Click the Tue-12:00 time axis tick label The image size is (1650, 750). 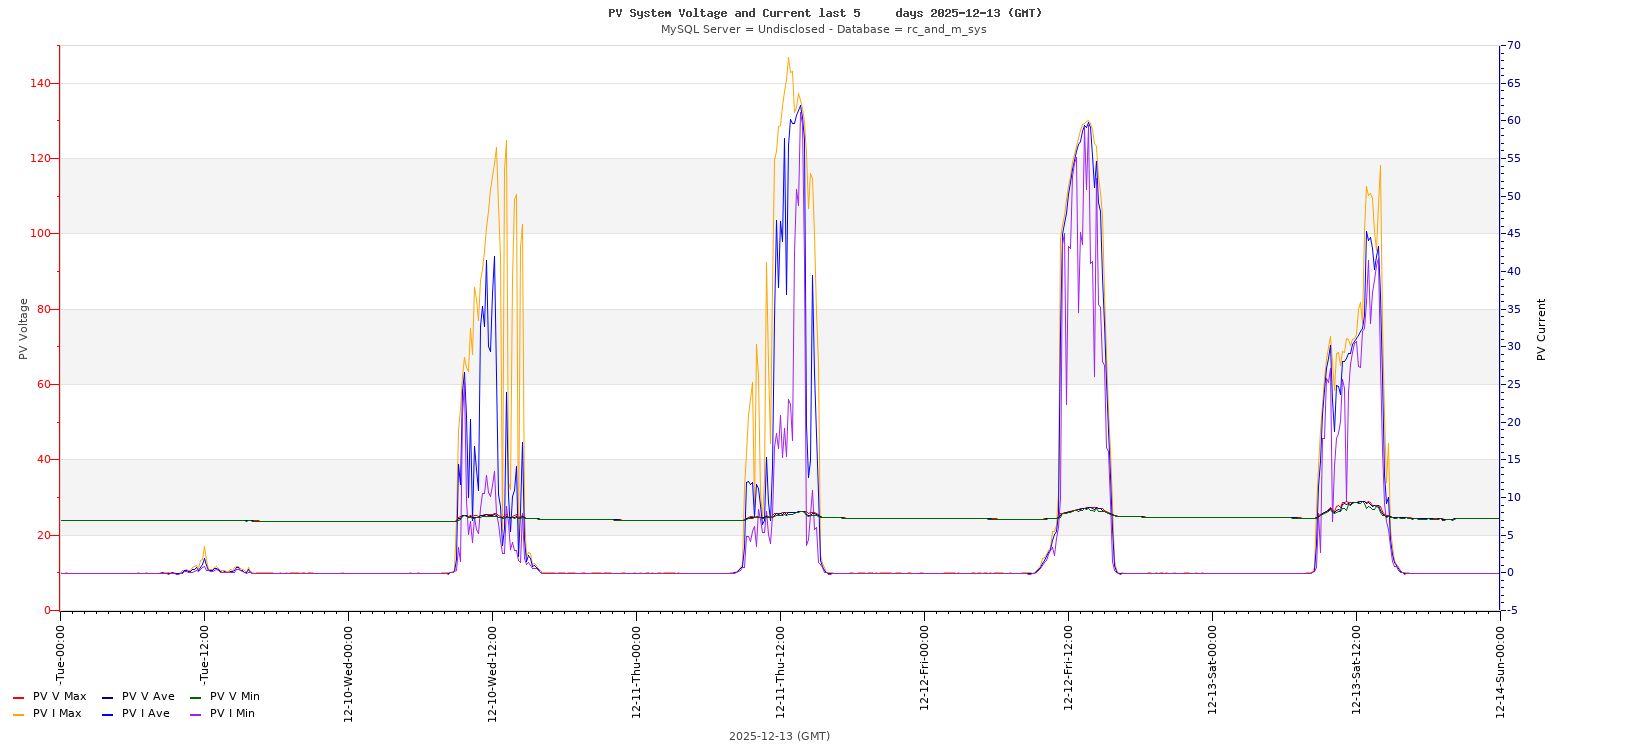204,654
